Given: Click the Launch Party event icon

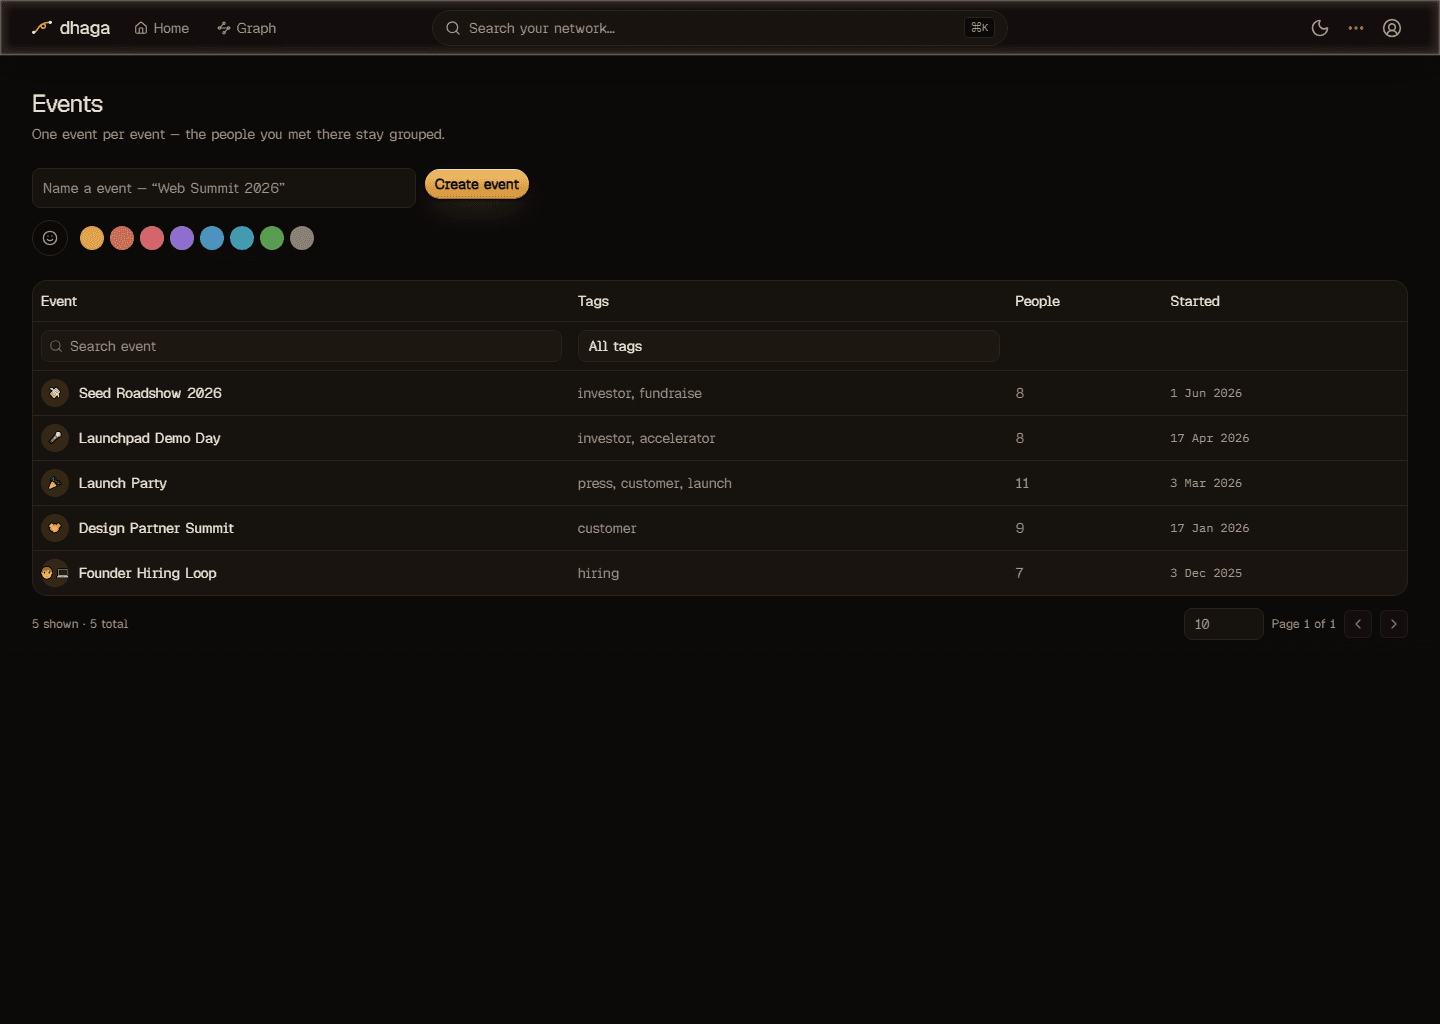Looking at the screenshot, I should [x=55, y=483].
